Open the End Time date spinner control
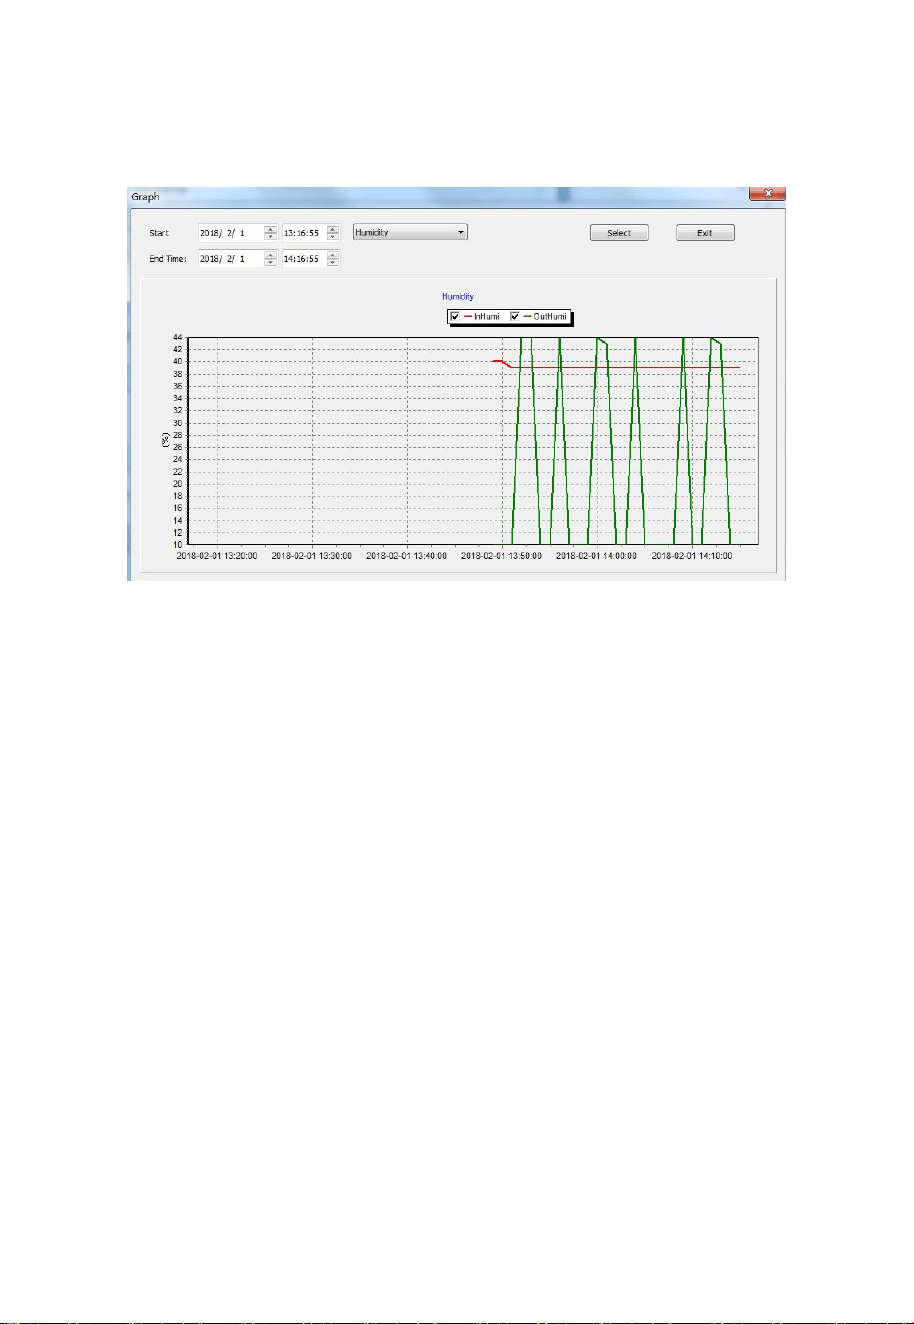Image resolution: width=914 pixels, height=1324 pixels. tap(270, 259)
